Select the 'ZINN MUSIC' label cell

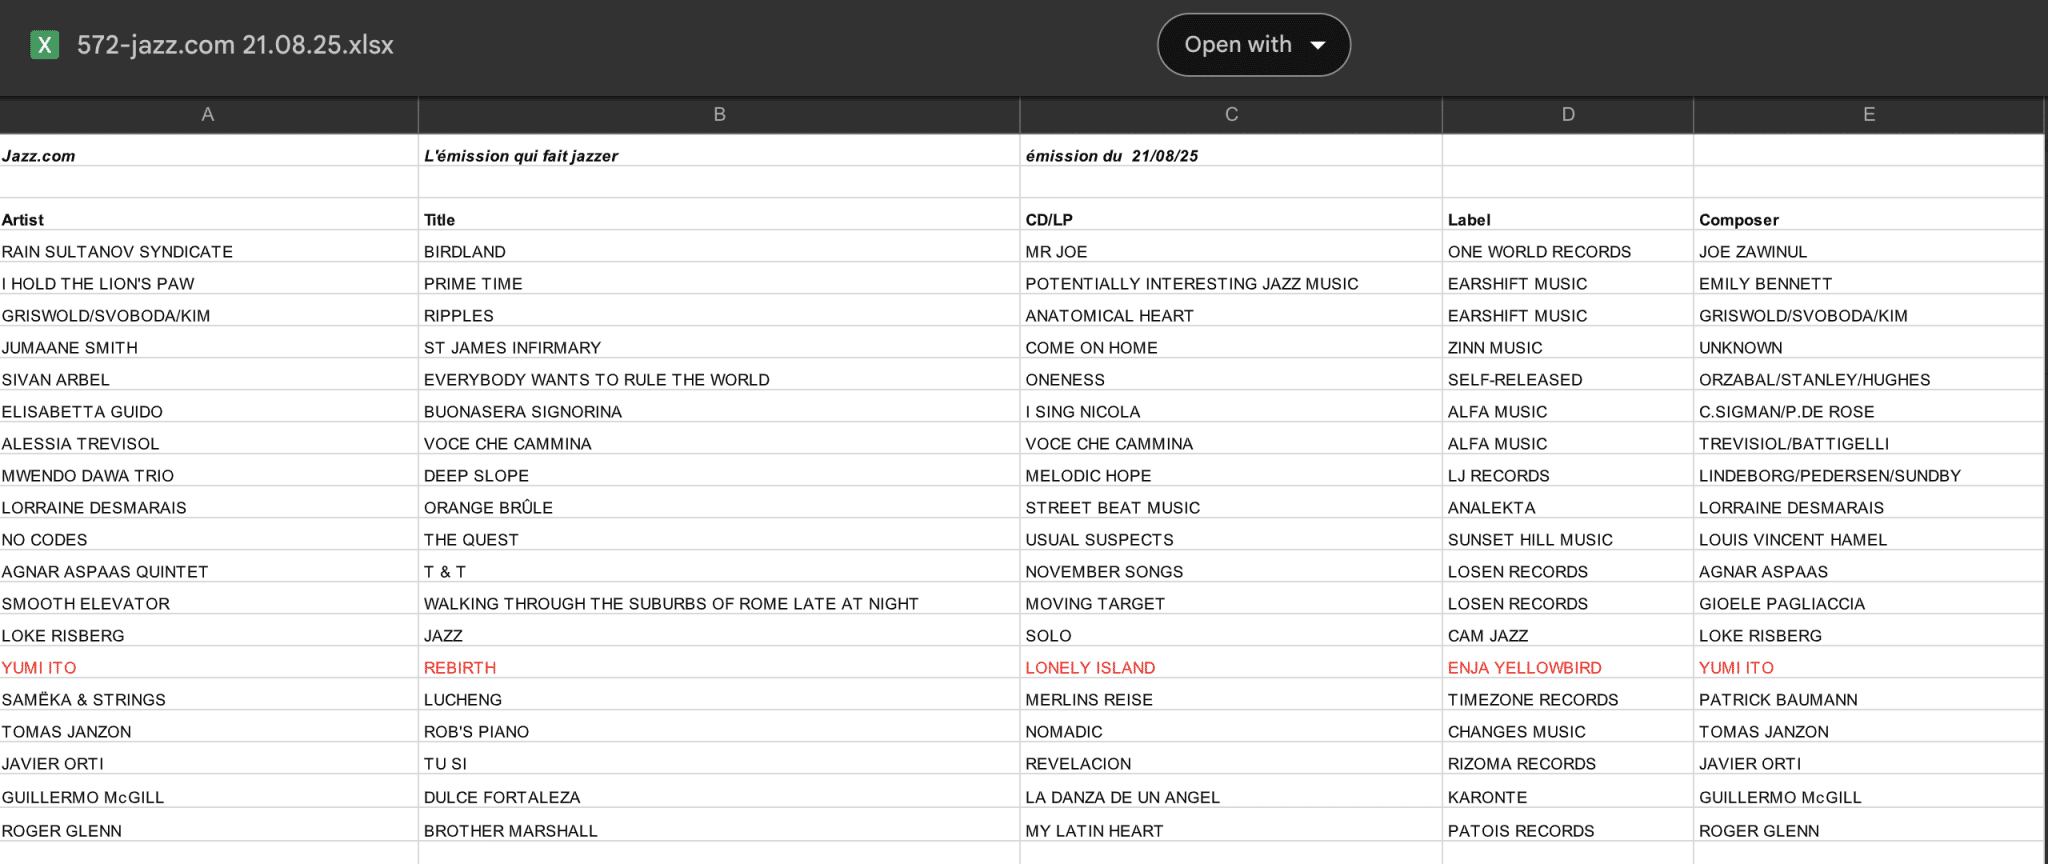(1568, 343)
